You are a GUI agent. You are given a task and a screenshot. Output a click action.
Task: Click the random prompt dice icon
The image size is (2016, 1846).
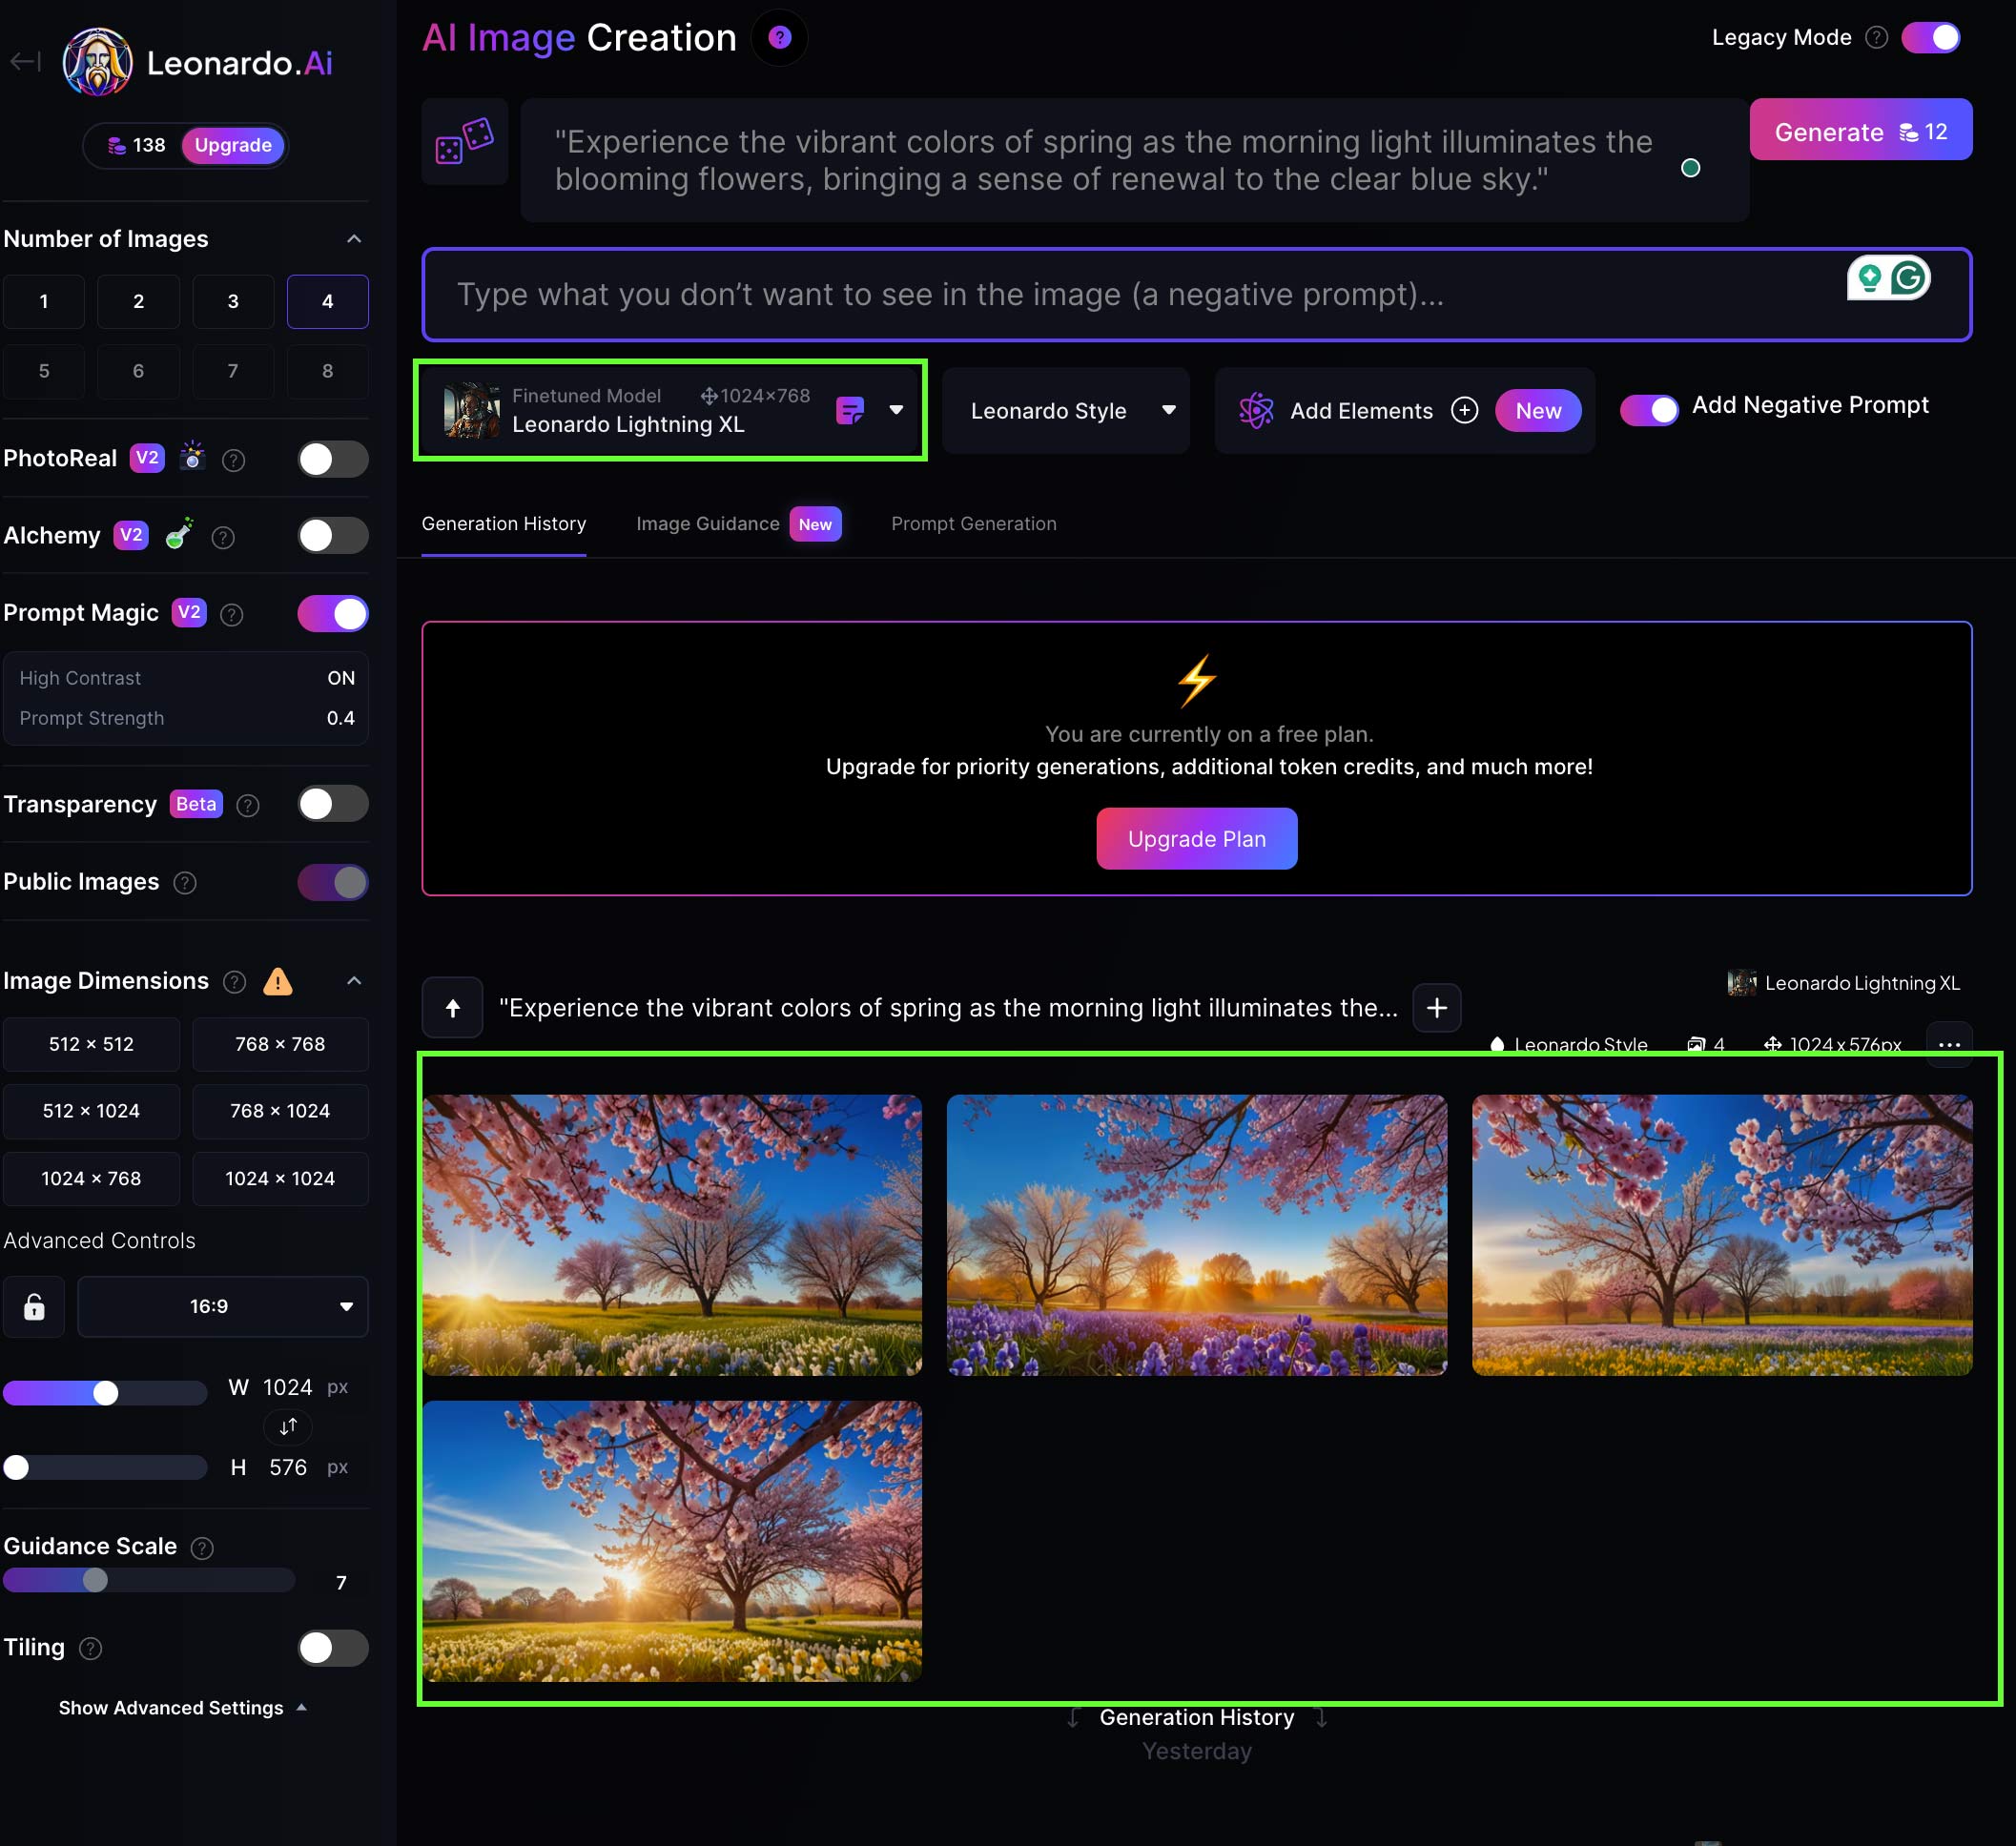(464, 141)
